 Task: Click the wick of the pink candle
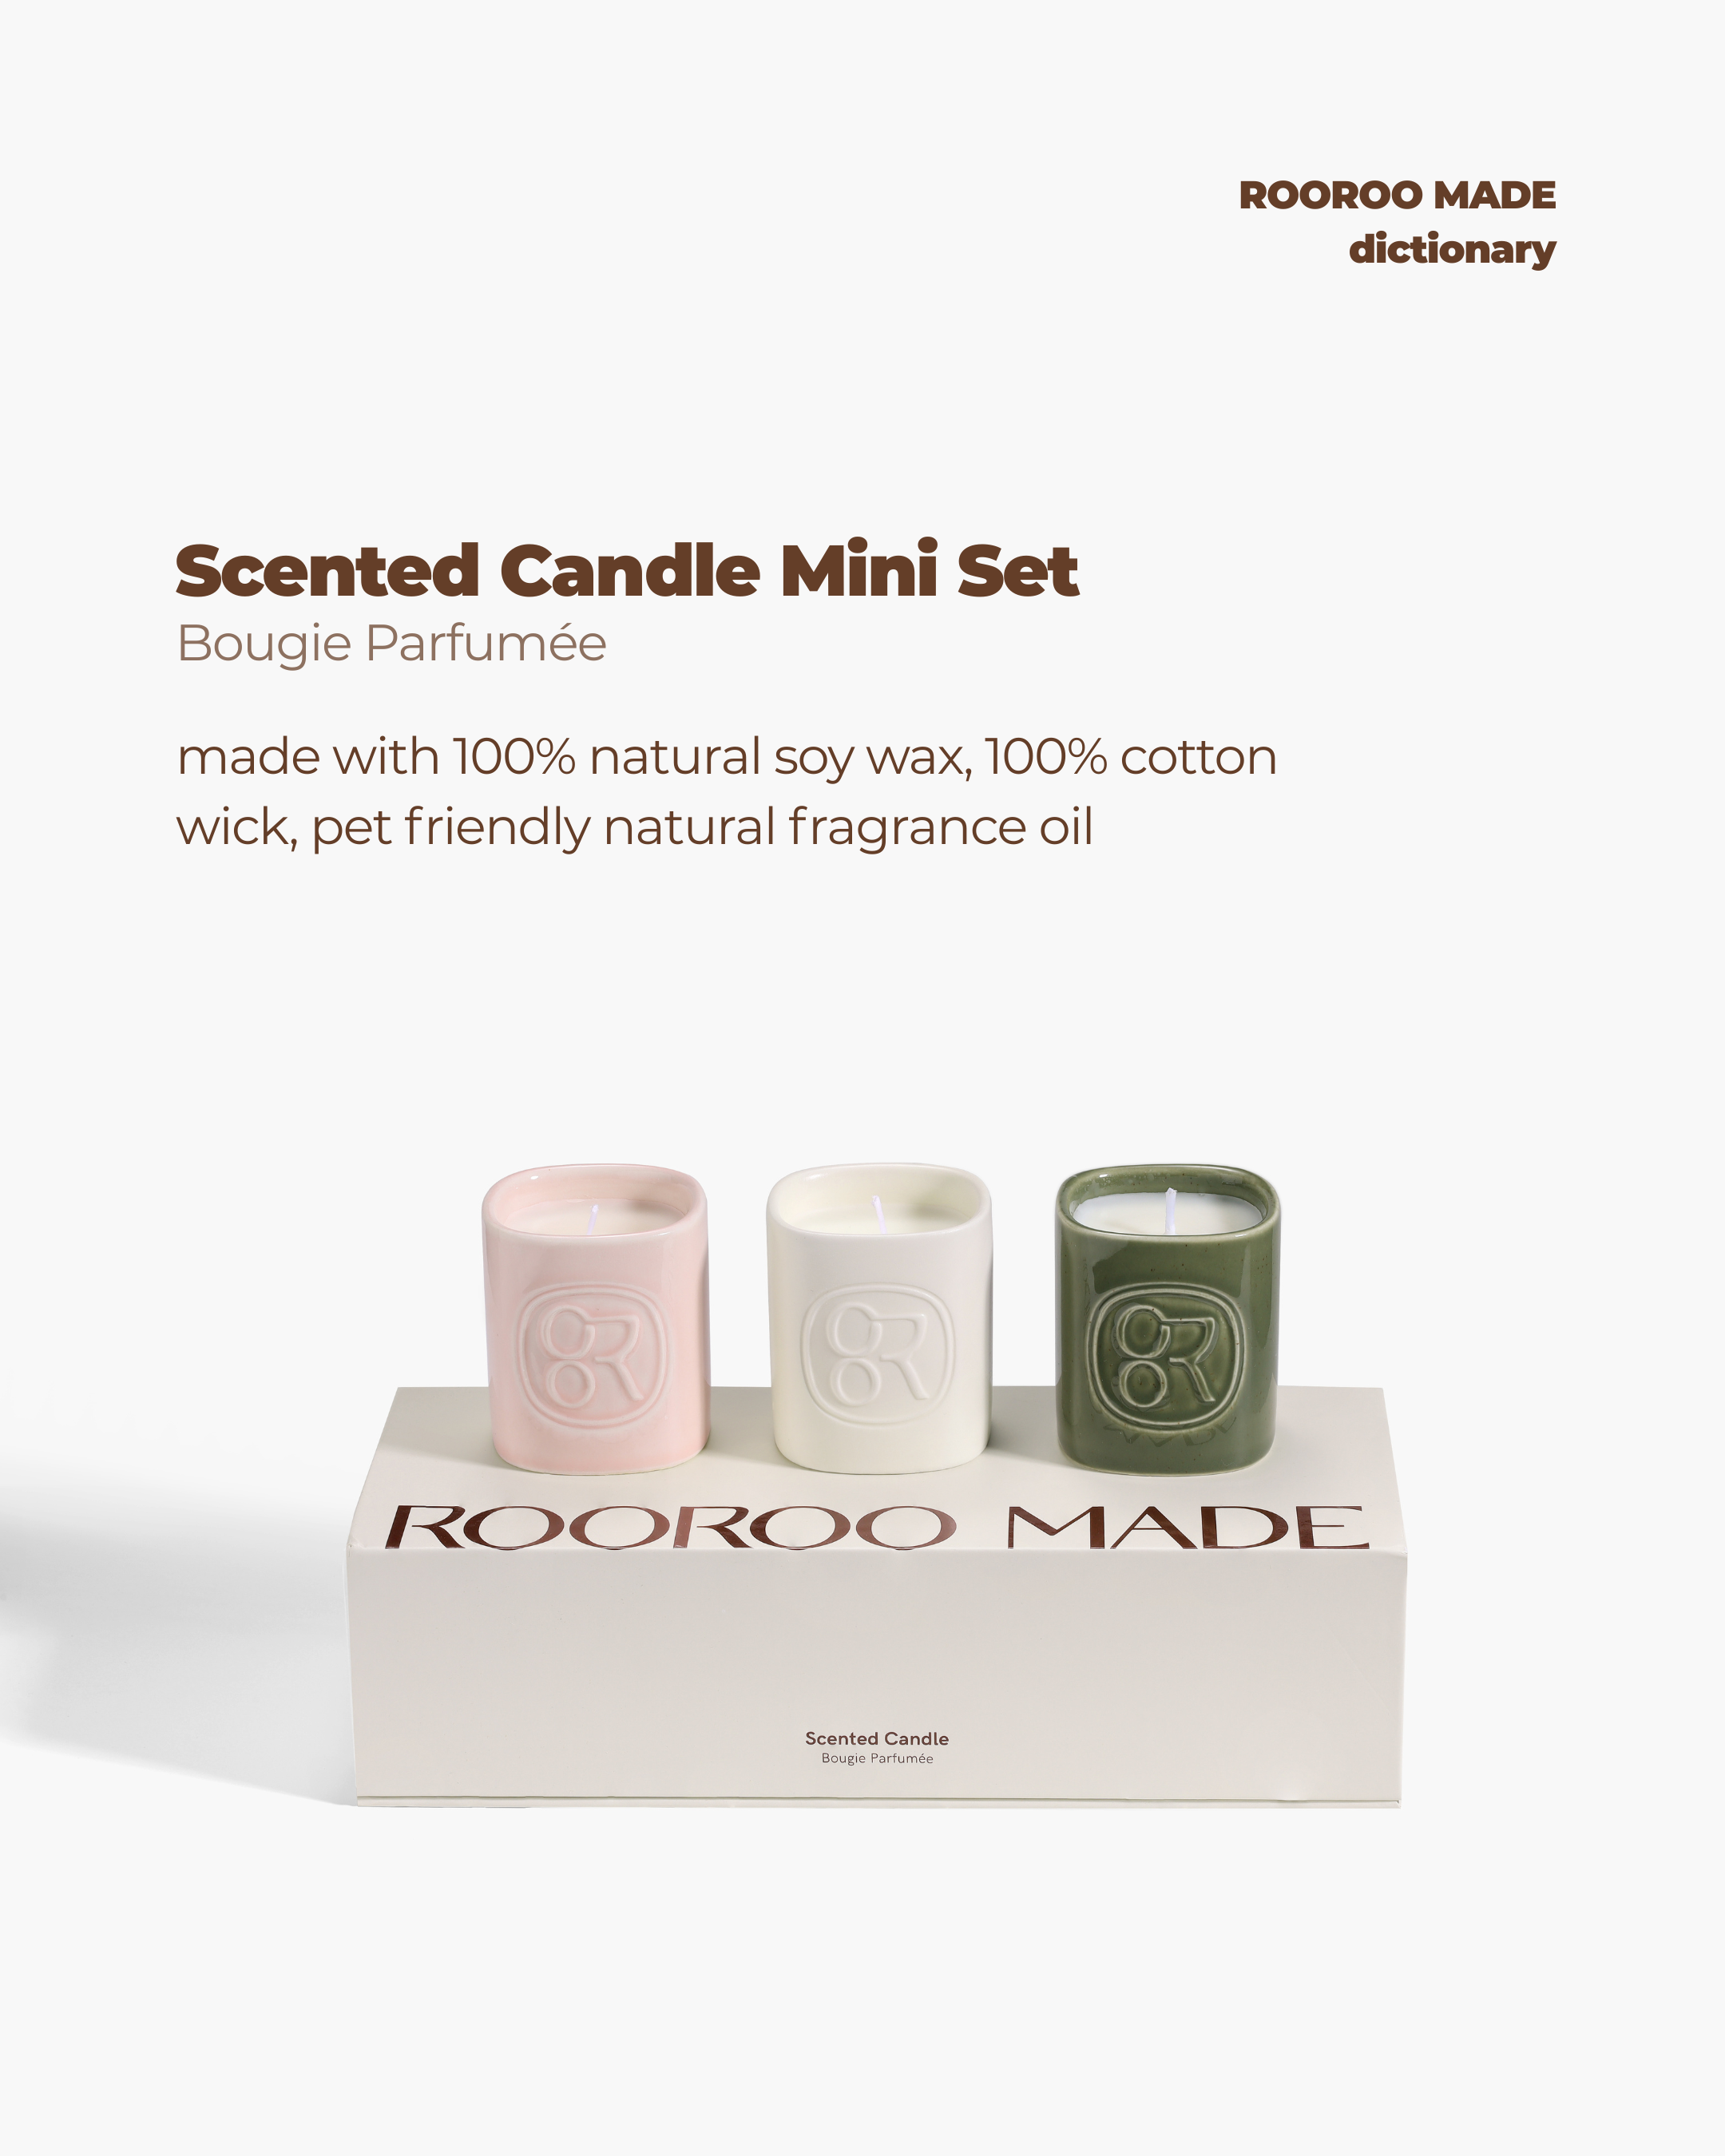pyautogui.click(x=593, y=1218)
